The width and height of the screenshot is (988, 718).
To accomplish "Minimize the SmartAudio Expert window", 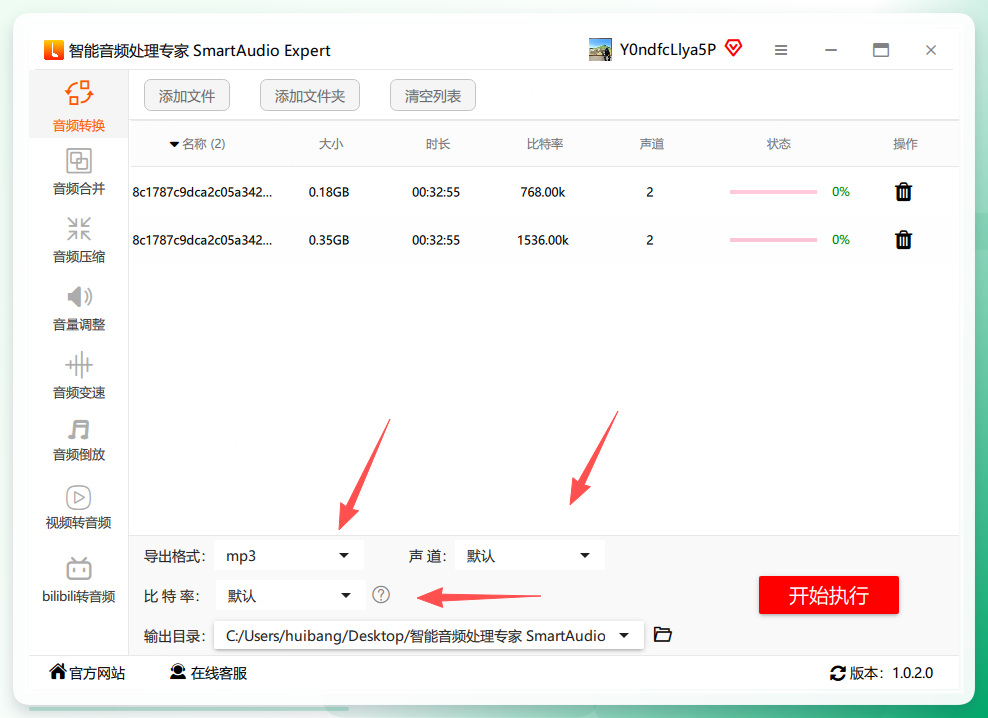I will coord(831,50).
